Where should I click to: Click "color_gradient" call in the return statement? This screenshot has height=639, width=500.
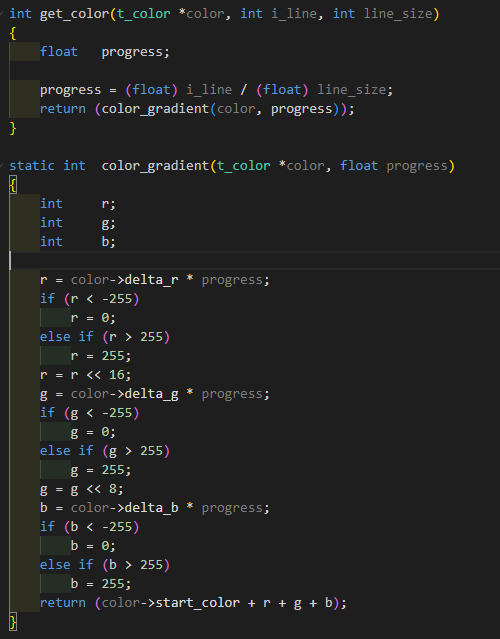coord(155,109)
